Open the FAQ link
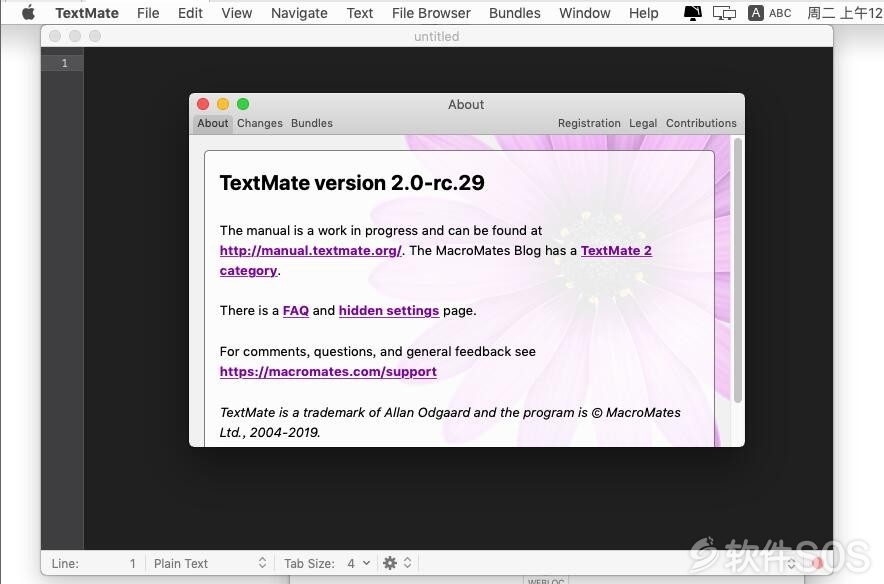This screenshot has width=884, height=584. coord(295,311)
